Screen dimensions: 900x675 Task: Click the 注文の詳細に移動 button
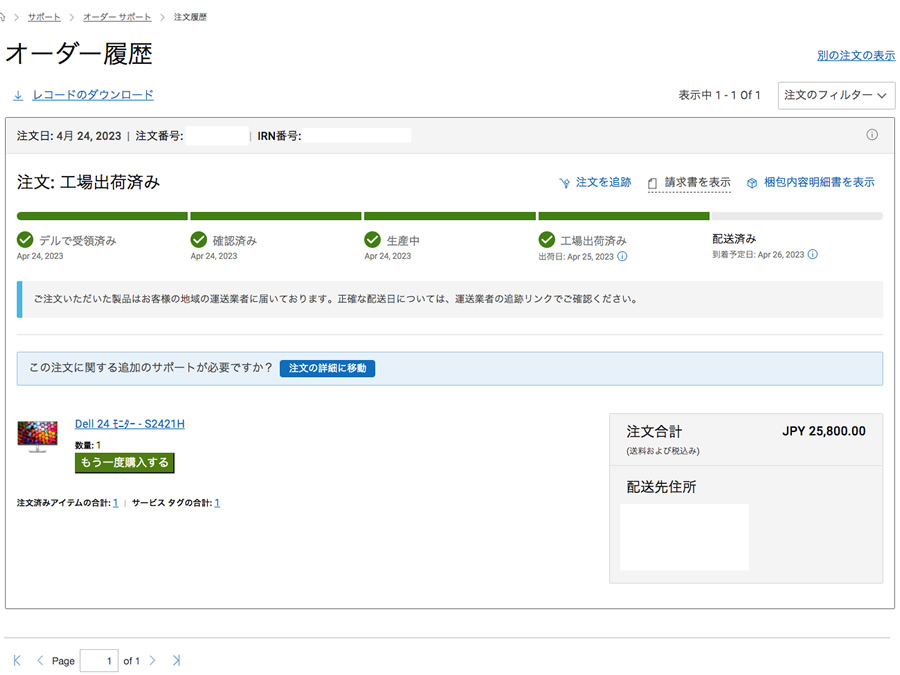coord(327,368)
